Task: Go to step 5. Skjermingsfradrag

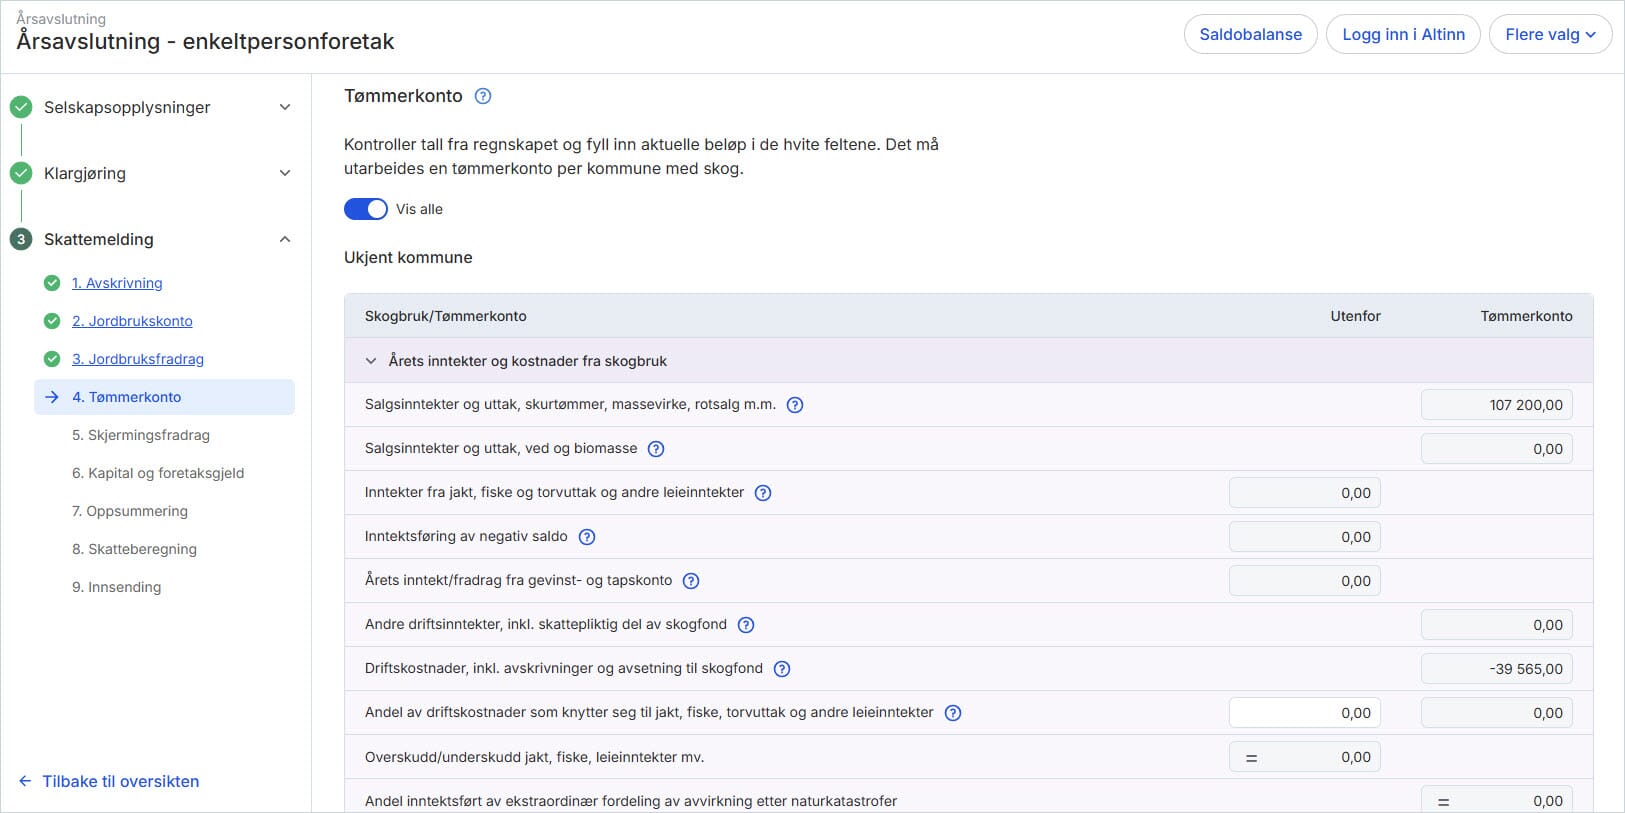Action: [x=141, y=435]
